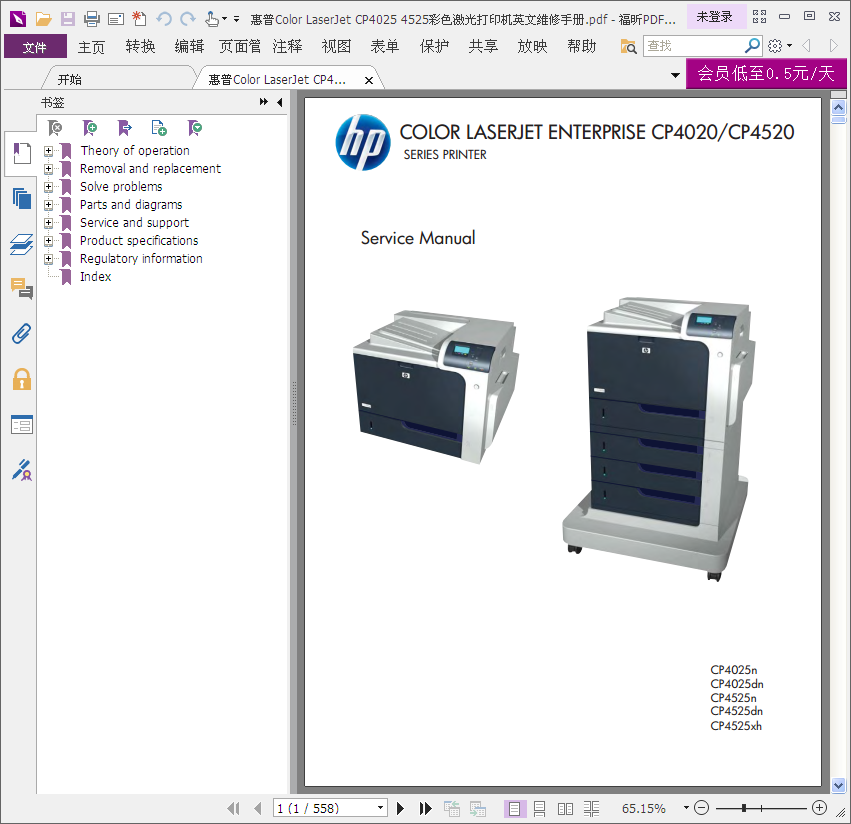This screenshot has height=824, width=851.
Task: Collapse the bookmarks panel with the left arrow
Action: pos(280,102)
